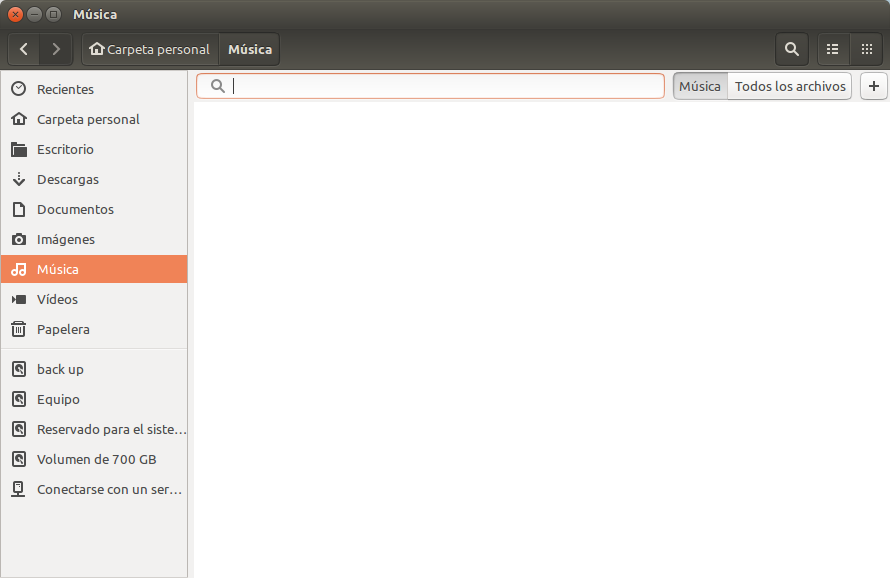Click the Vídeos sidebar icon
Viewport: 890px width, 578px height.
point(18,299)
